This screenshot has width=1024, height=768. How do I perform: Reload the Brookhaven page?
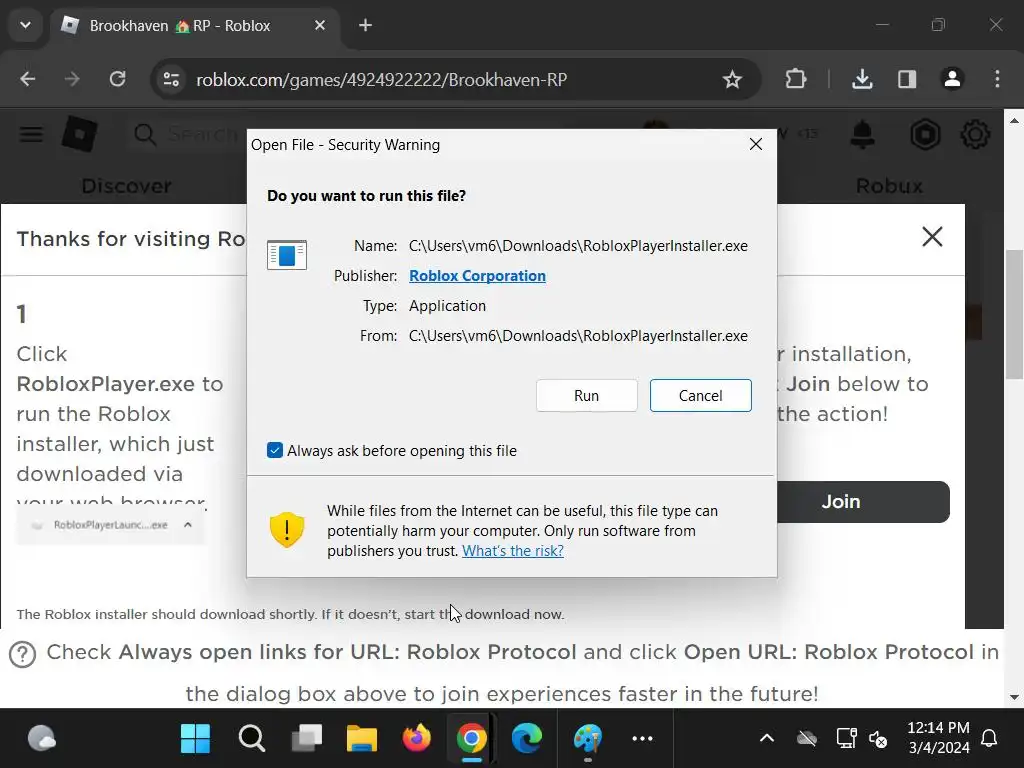(118, 79)
